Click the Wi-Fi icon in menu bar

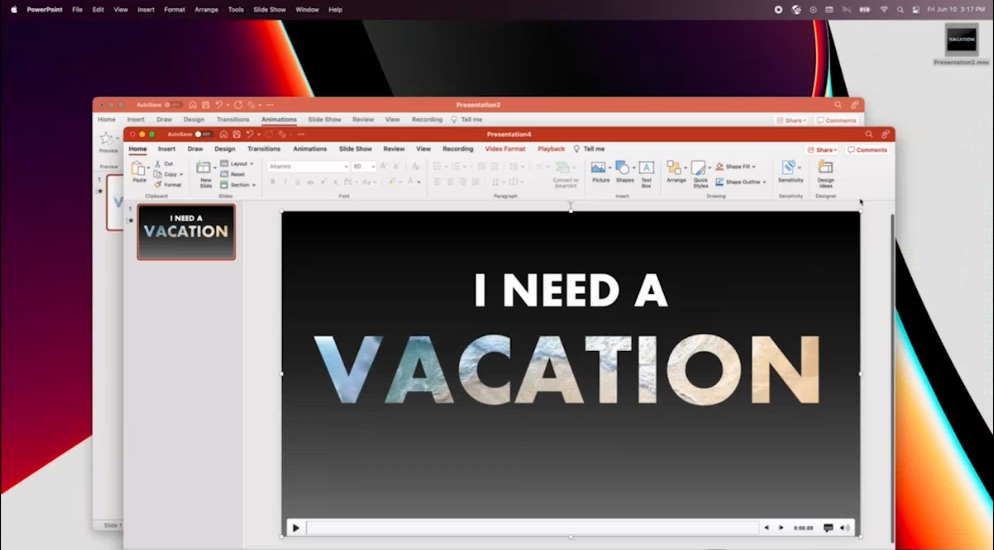[884, 10]
